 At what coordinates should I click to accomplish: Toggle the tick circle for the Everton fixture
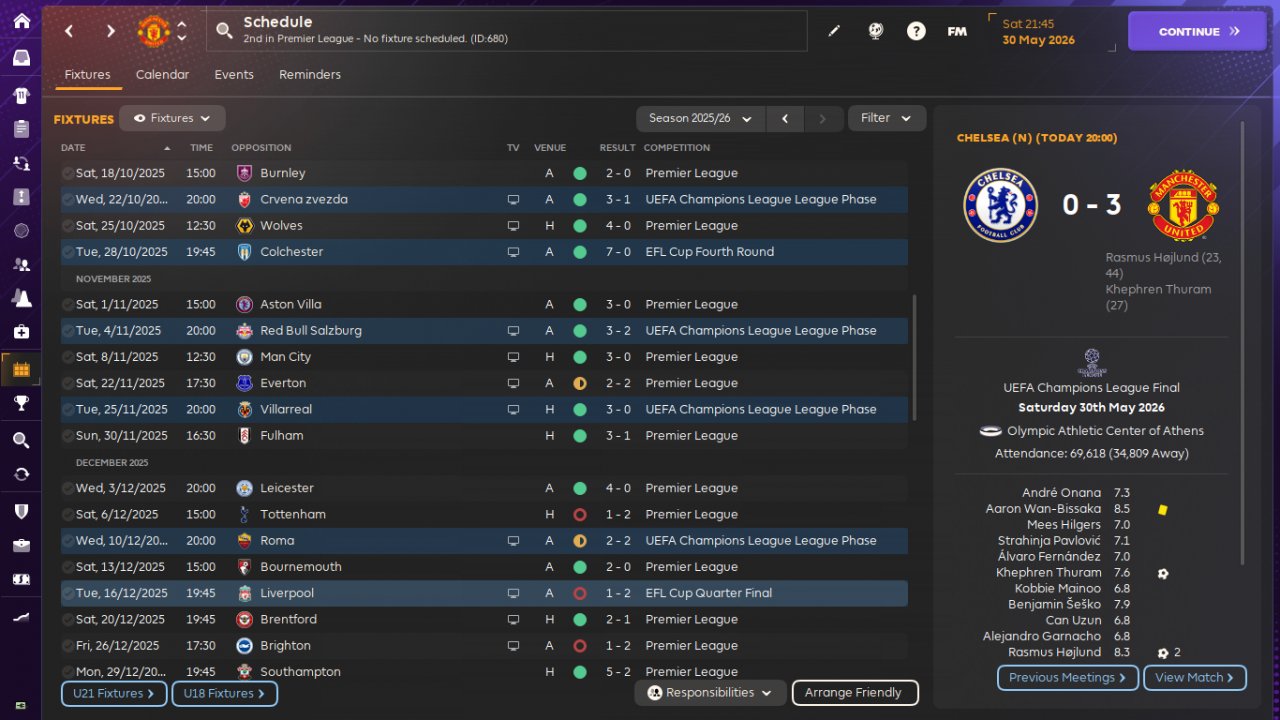pyautogui.click(x=67, y=383)
